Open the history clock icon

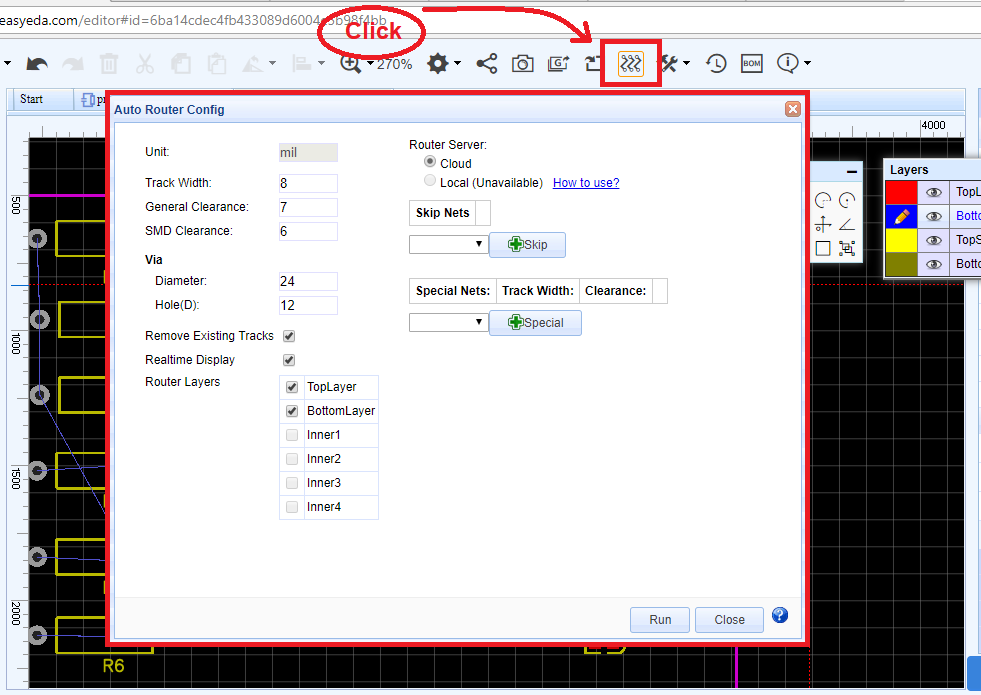pos(715,62)
